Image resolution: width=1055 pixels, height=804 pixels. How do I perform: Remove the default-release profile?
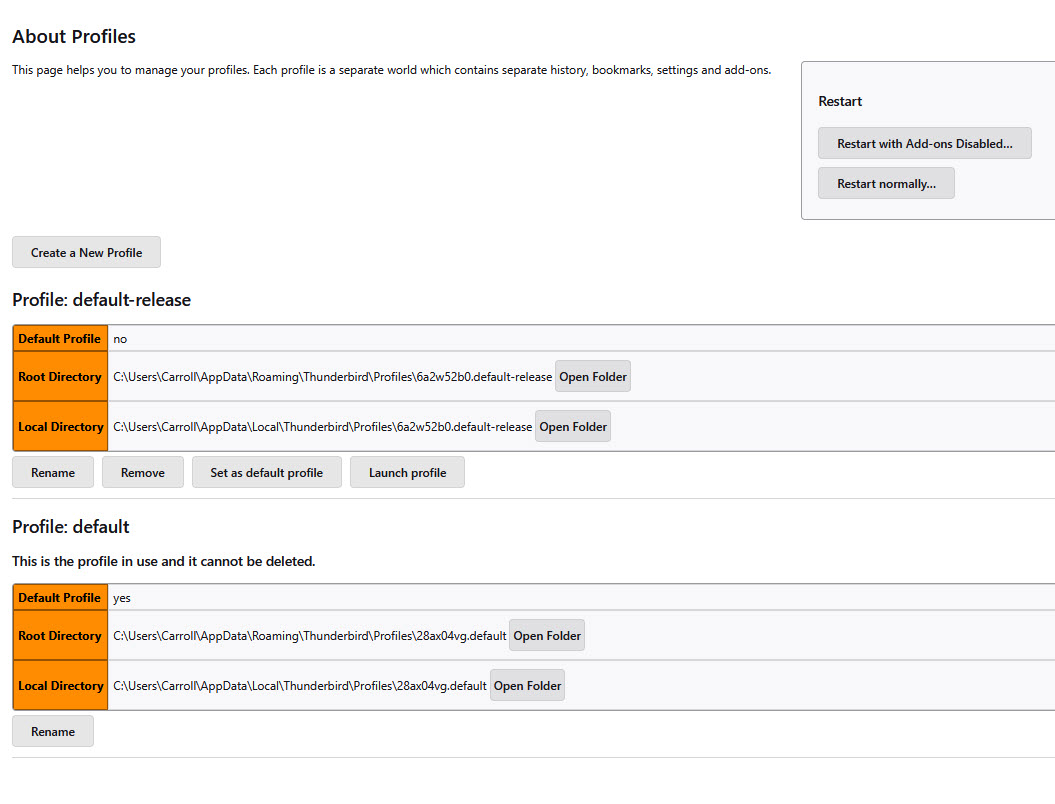pos(143,472)
